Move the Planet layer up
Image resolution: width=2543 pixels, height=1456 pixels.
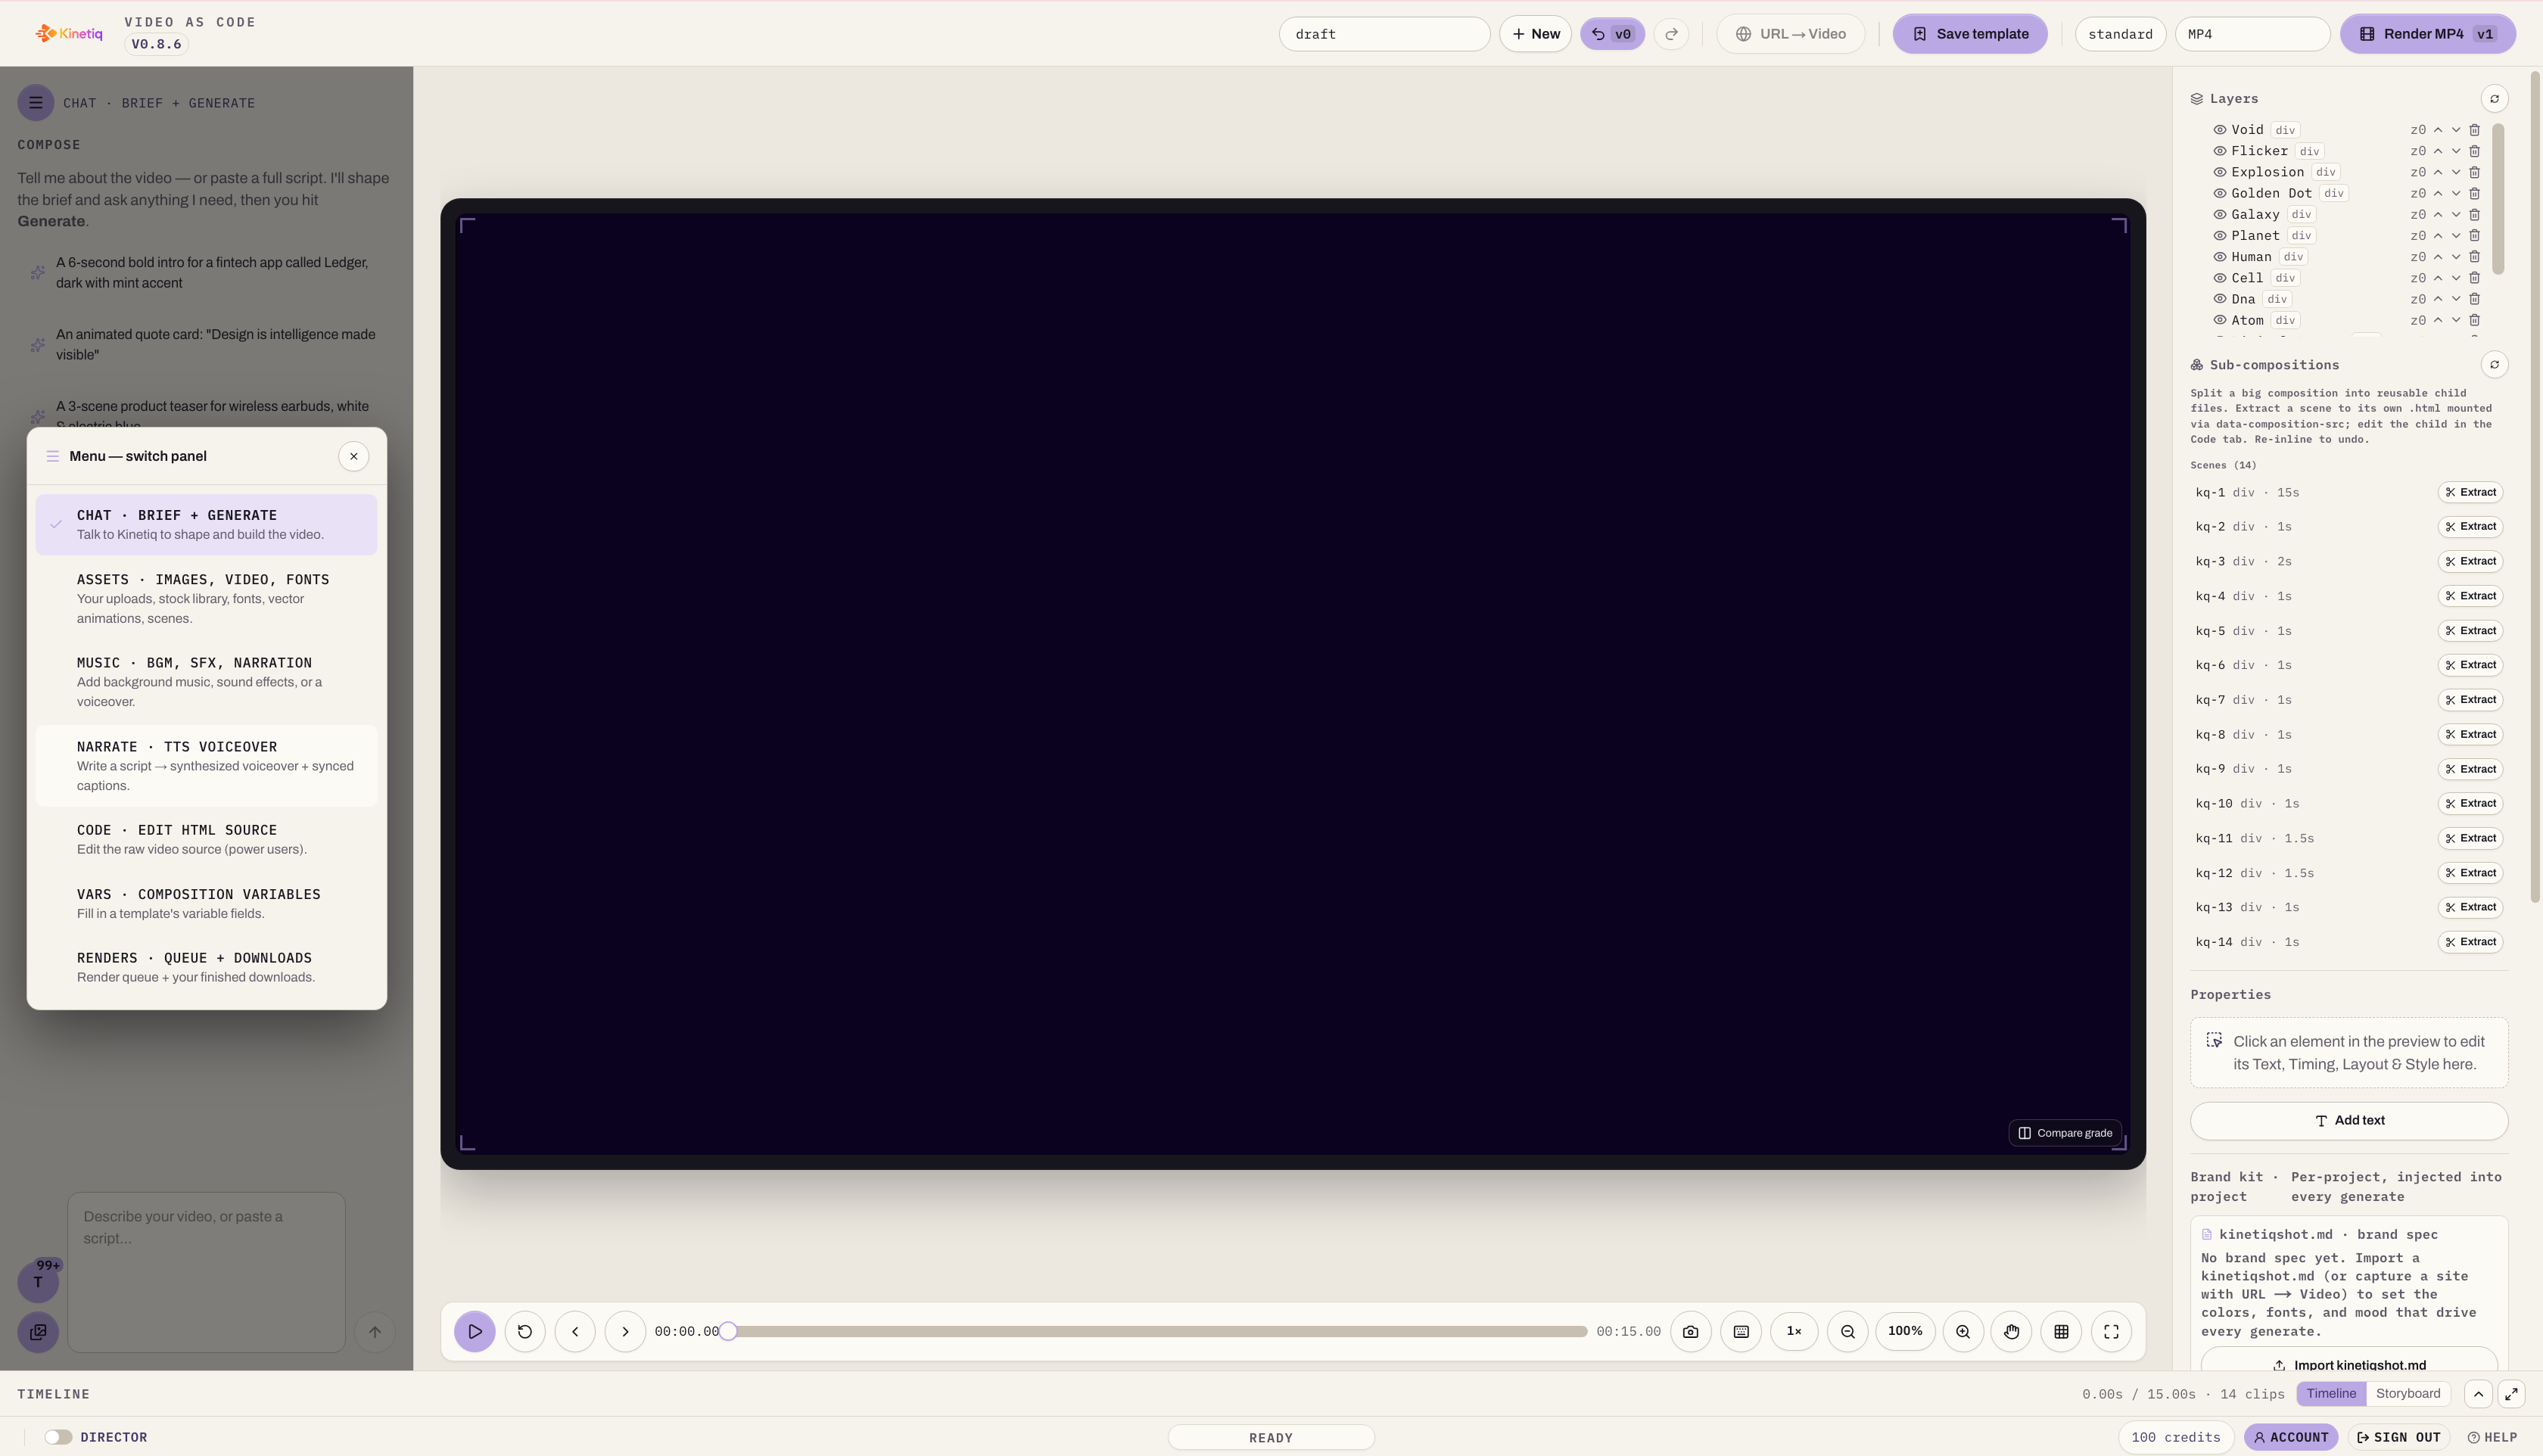(x=2438, y=236)
